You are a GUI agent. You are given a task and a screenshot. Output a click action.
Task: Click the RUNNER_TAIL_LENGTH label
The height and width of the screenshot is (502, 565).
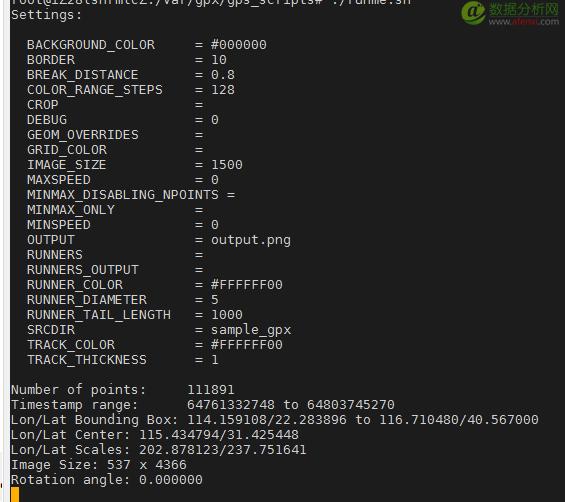[x=99, y=315]
